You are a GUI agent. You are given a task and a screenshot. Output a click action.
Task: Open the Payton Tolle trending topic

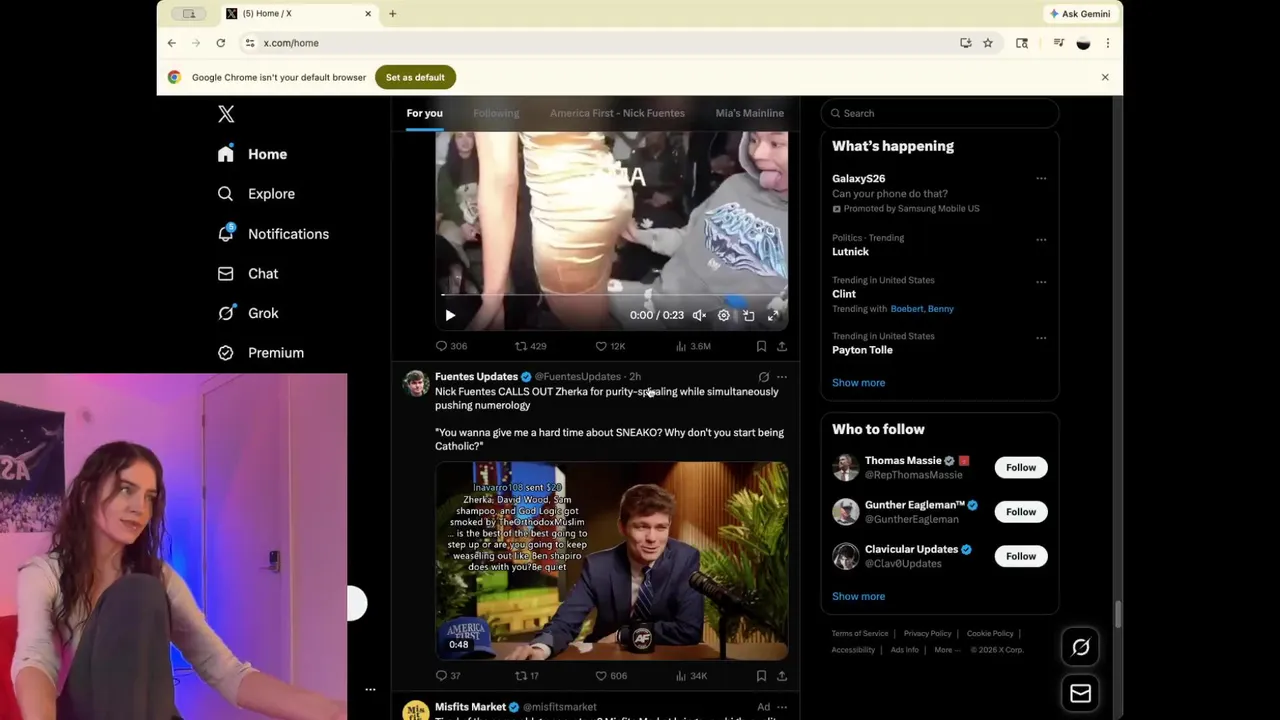862,350
